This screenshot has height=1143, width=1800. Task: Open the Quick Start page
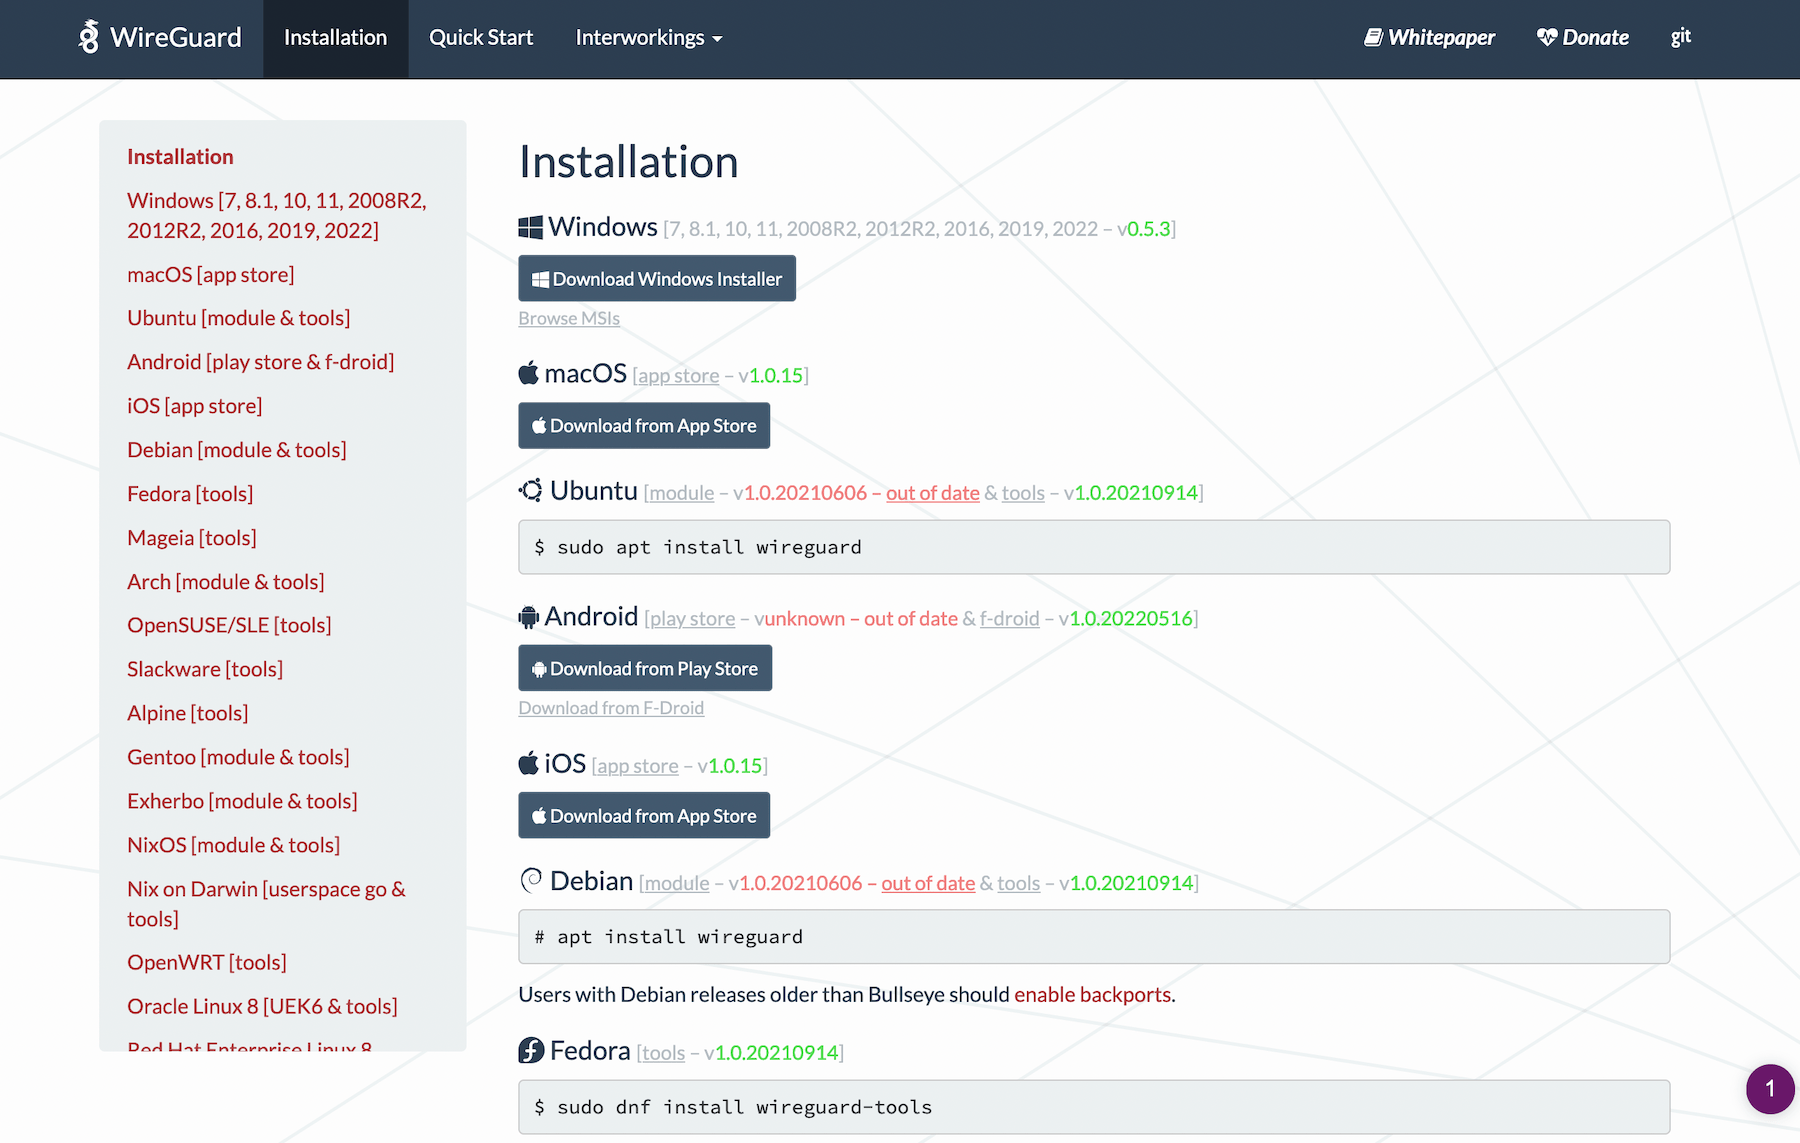pos(481,38)
